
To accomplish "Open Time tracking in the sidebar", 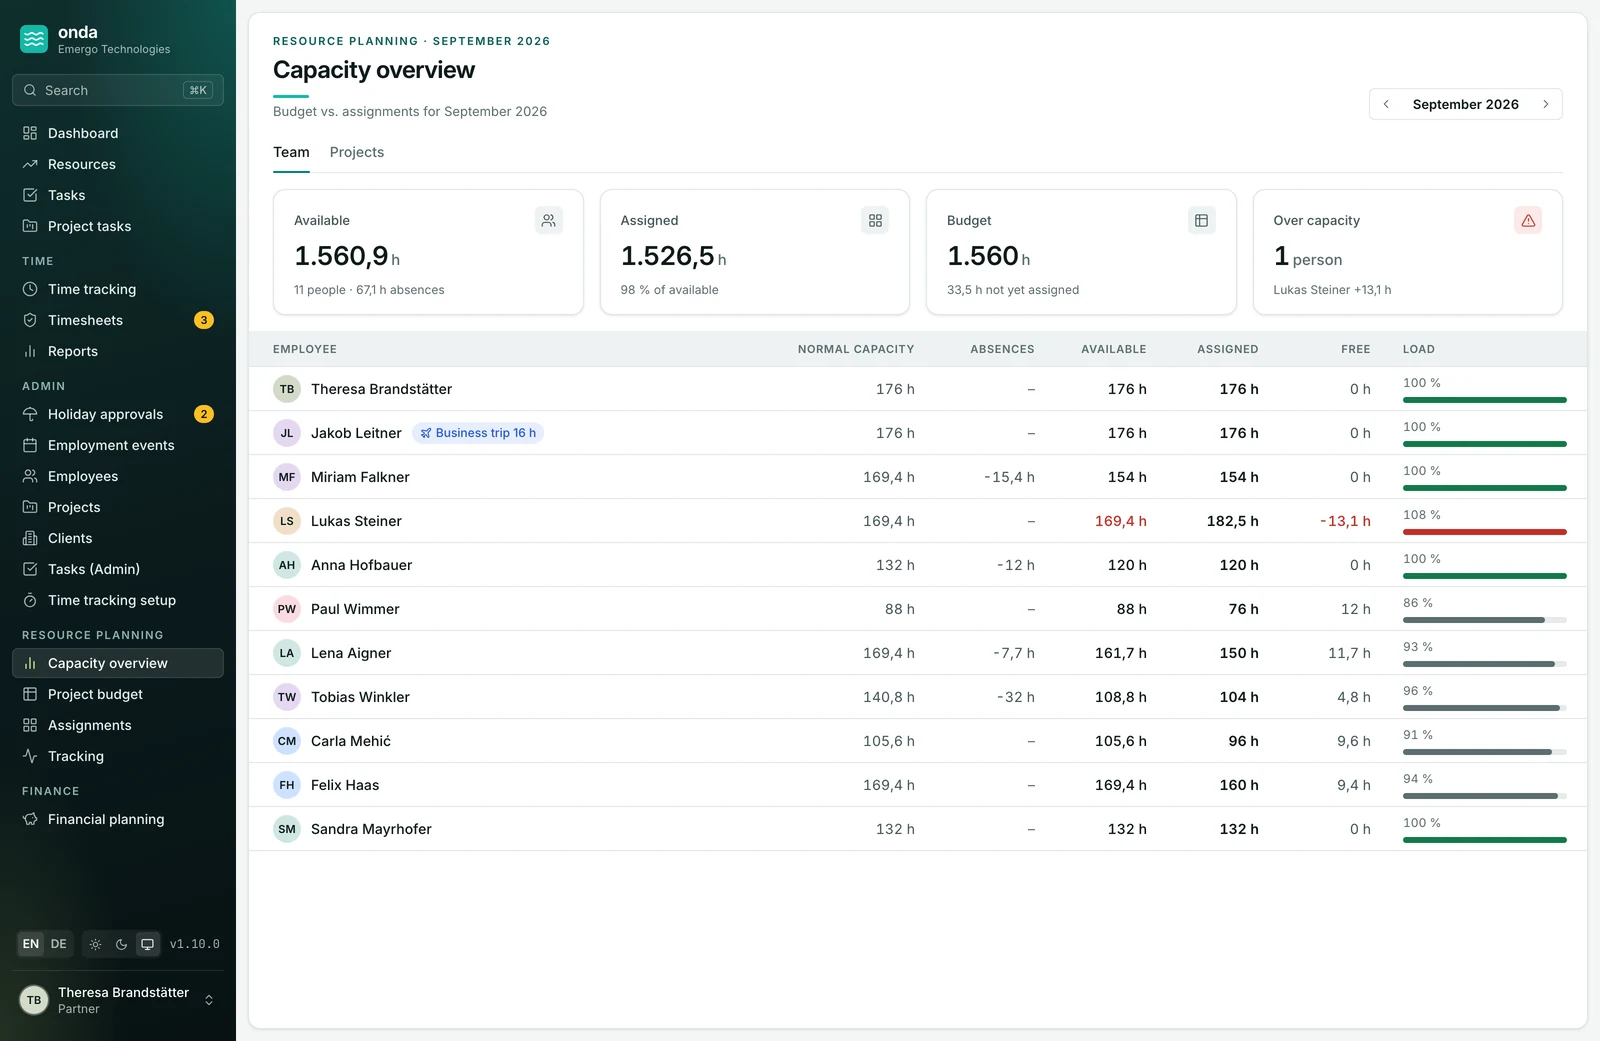I will pyautogui.click(x=118, y=289).
